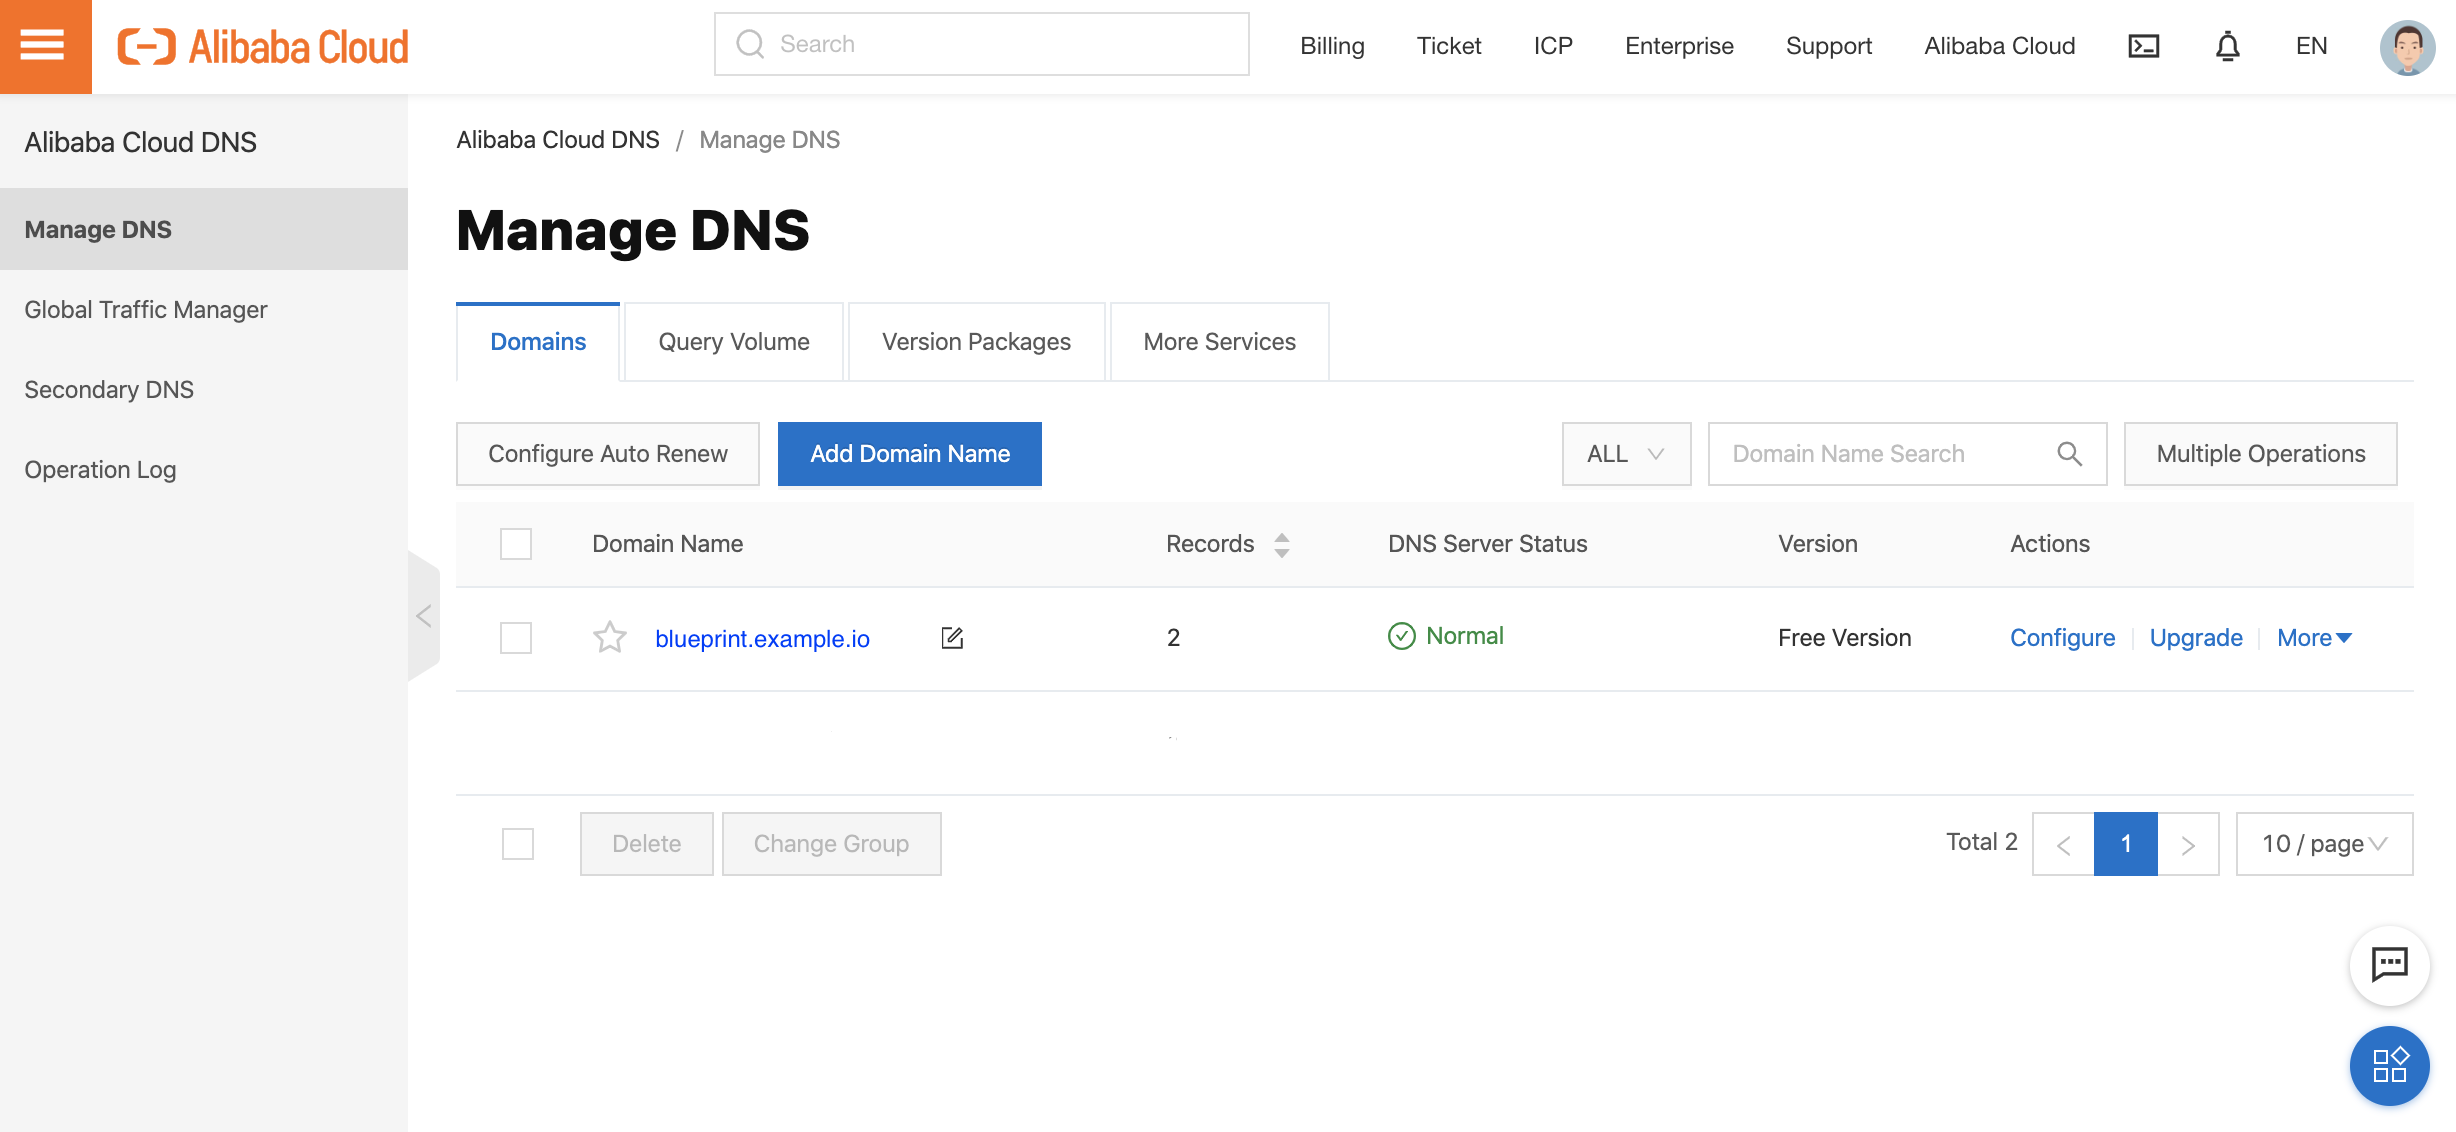Collapse the left sidebar using its arrow handle
The image size is (2456, 1132).
tap(424, 615)
